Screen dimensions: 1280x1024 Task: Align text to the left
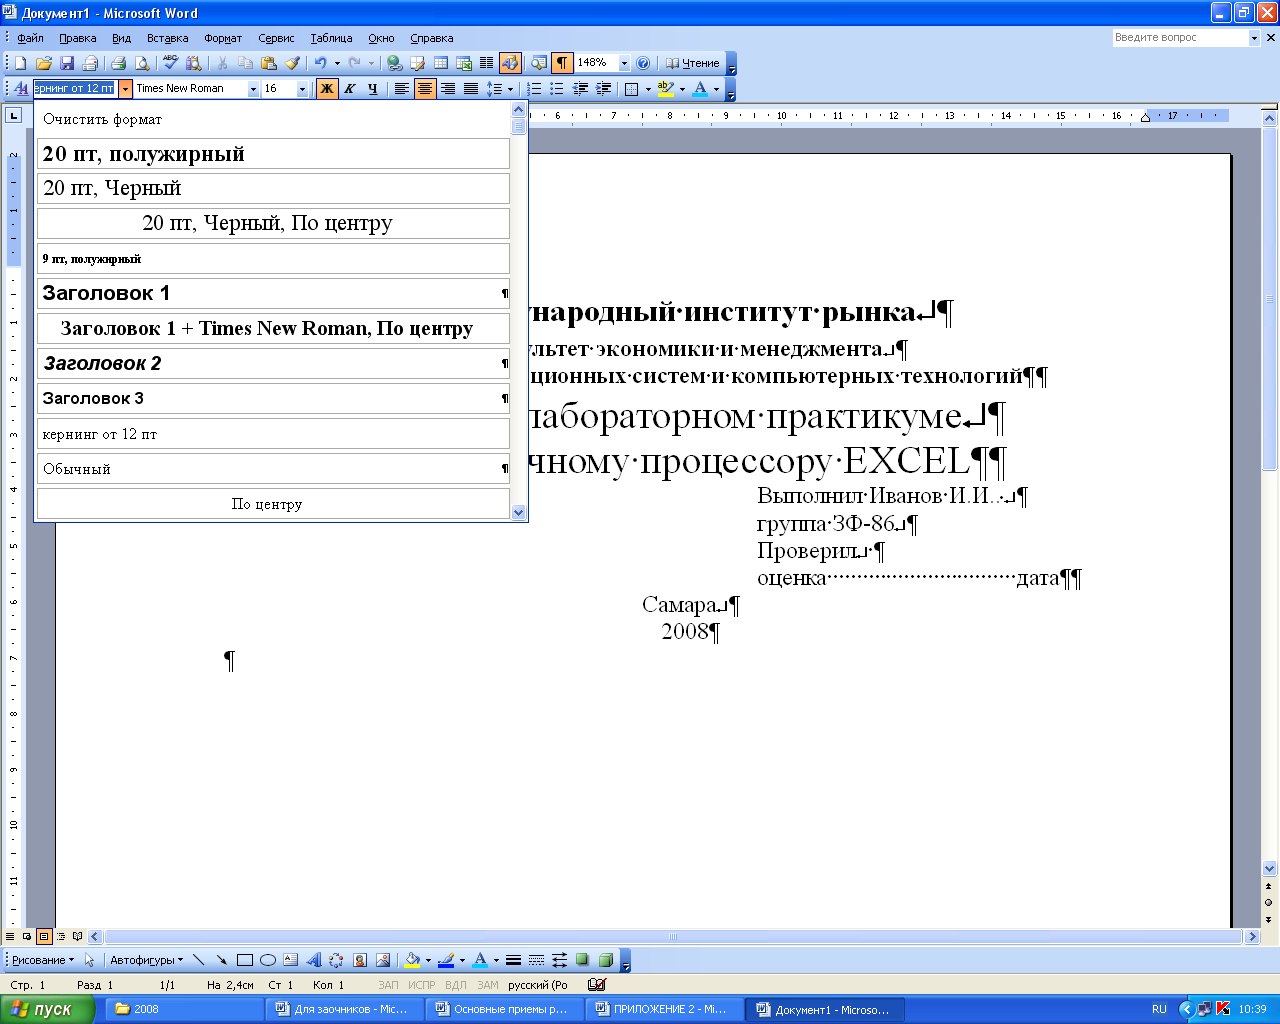point(401,89)
